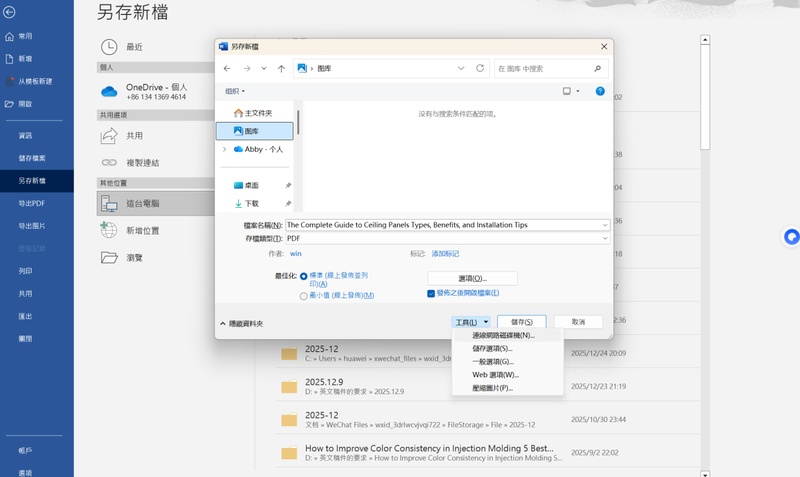Click the pin icon next to 桌面
Viewport: 800px width, 477px height.
[x=288, y=185]
